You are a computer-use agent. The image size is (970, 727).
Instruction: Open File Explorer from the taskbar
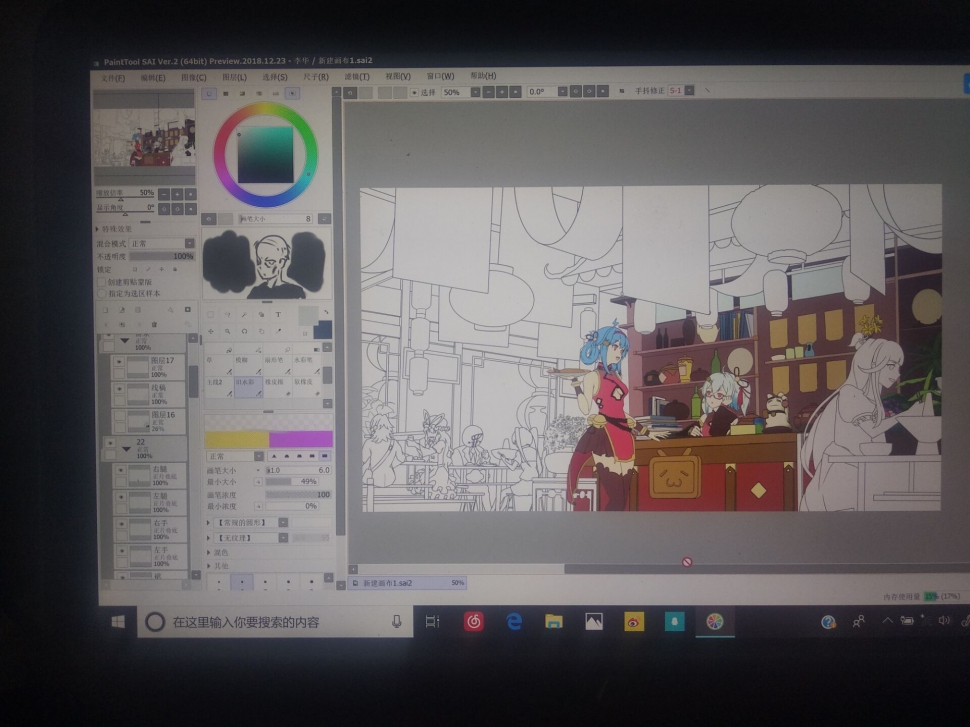point(554,621)
